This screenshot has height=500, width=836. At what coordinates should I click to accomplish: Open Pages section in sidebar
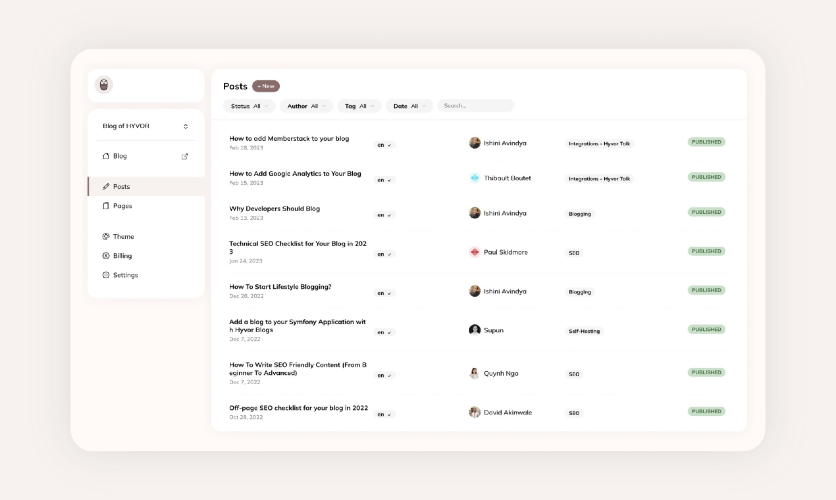[146, 206]
